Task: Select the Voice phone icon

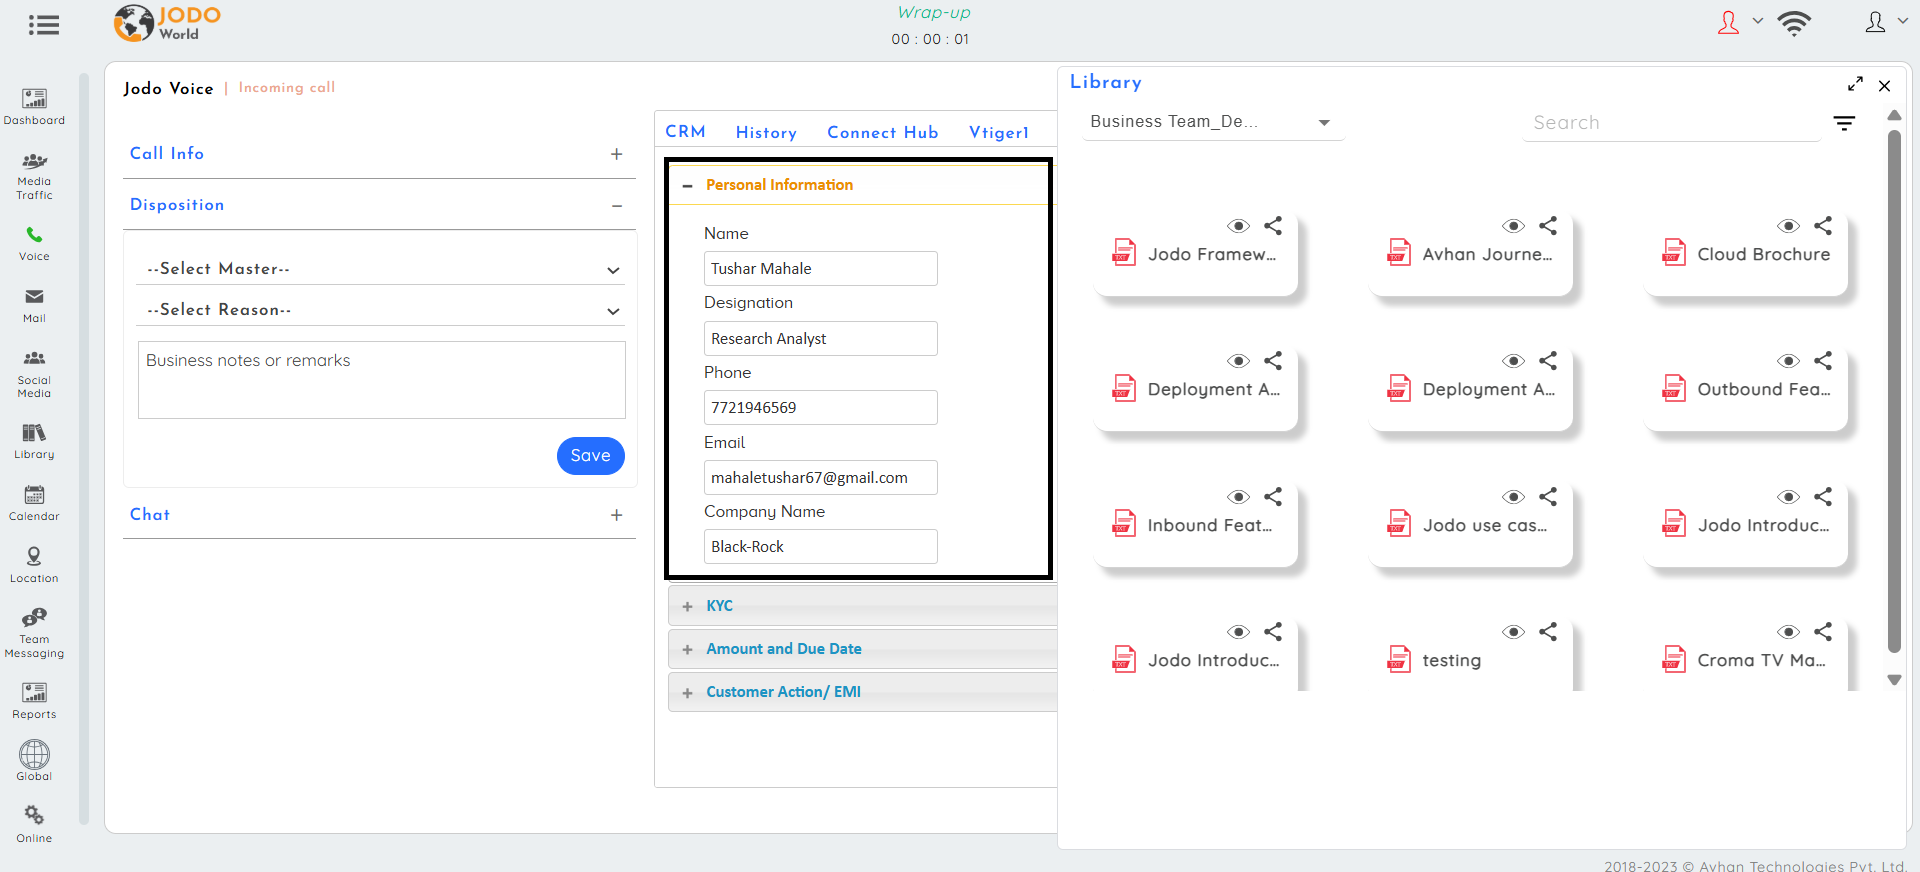Action: tap(34, 235)
